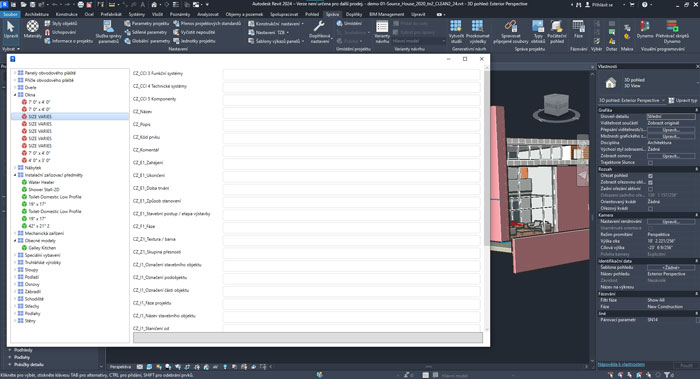Click the CZ_Komentář input field
The width and height of the screenshot is (700, 379).
click(x=351, y=150)
